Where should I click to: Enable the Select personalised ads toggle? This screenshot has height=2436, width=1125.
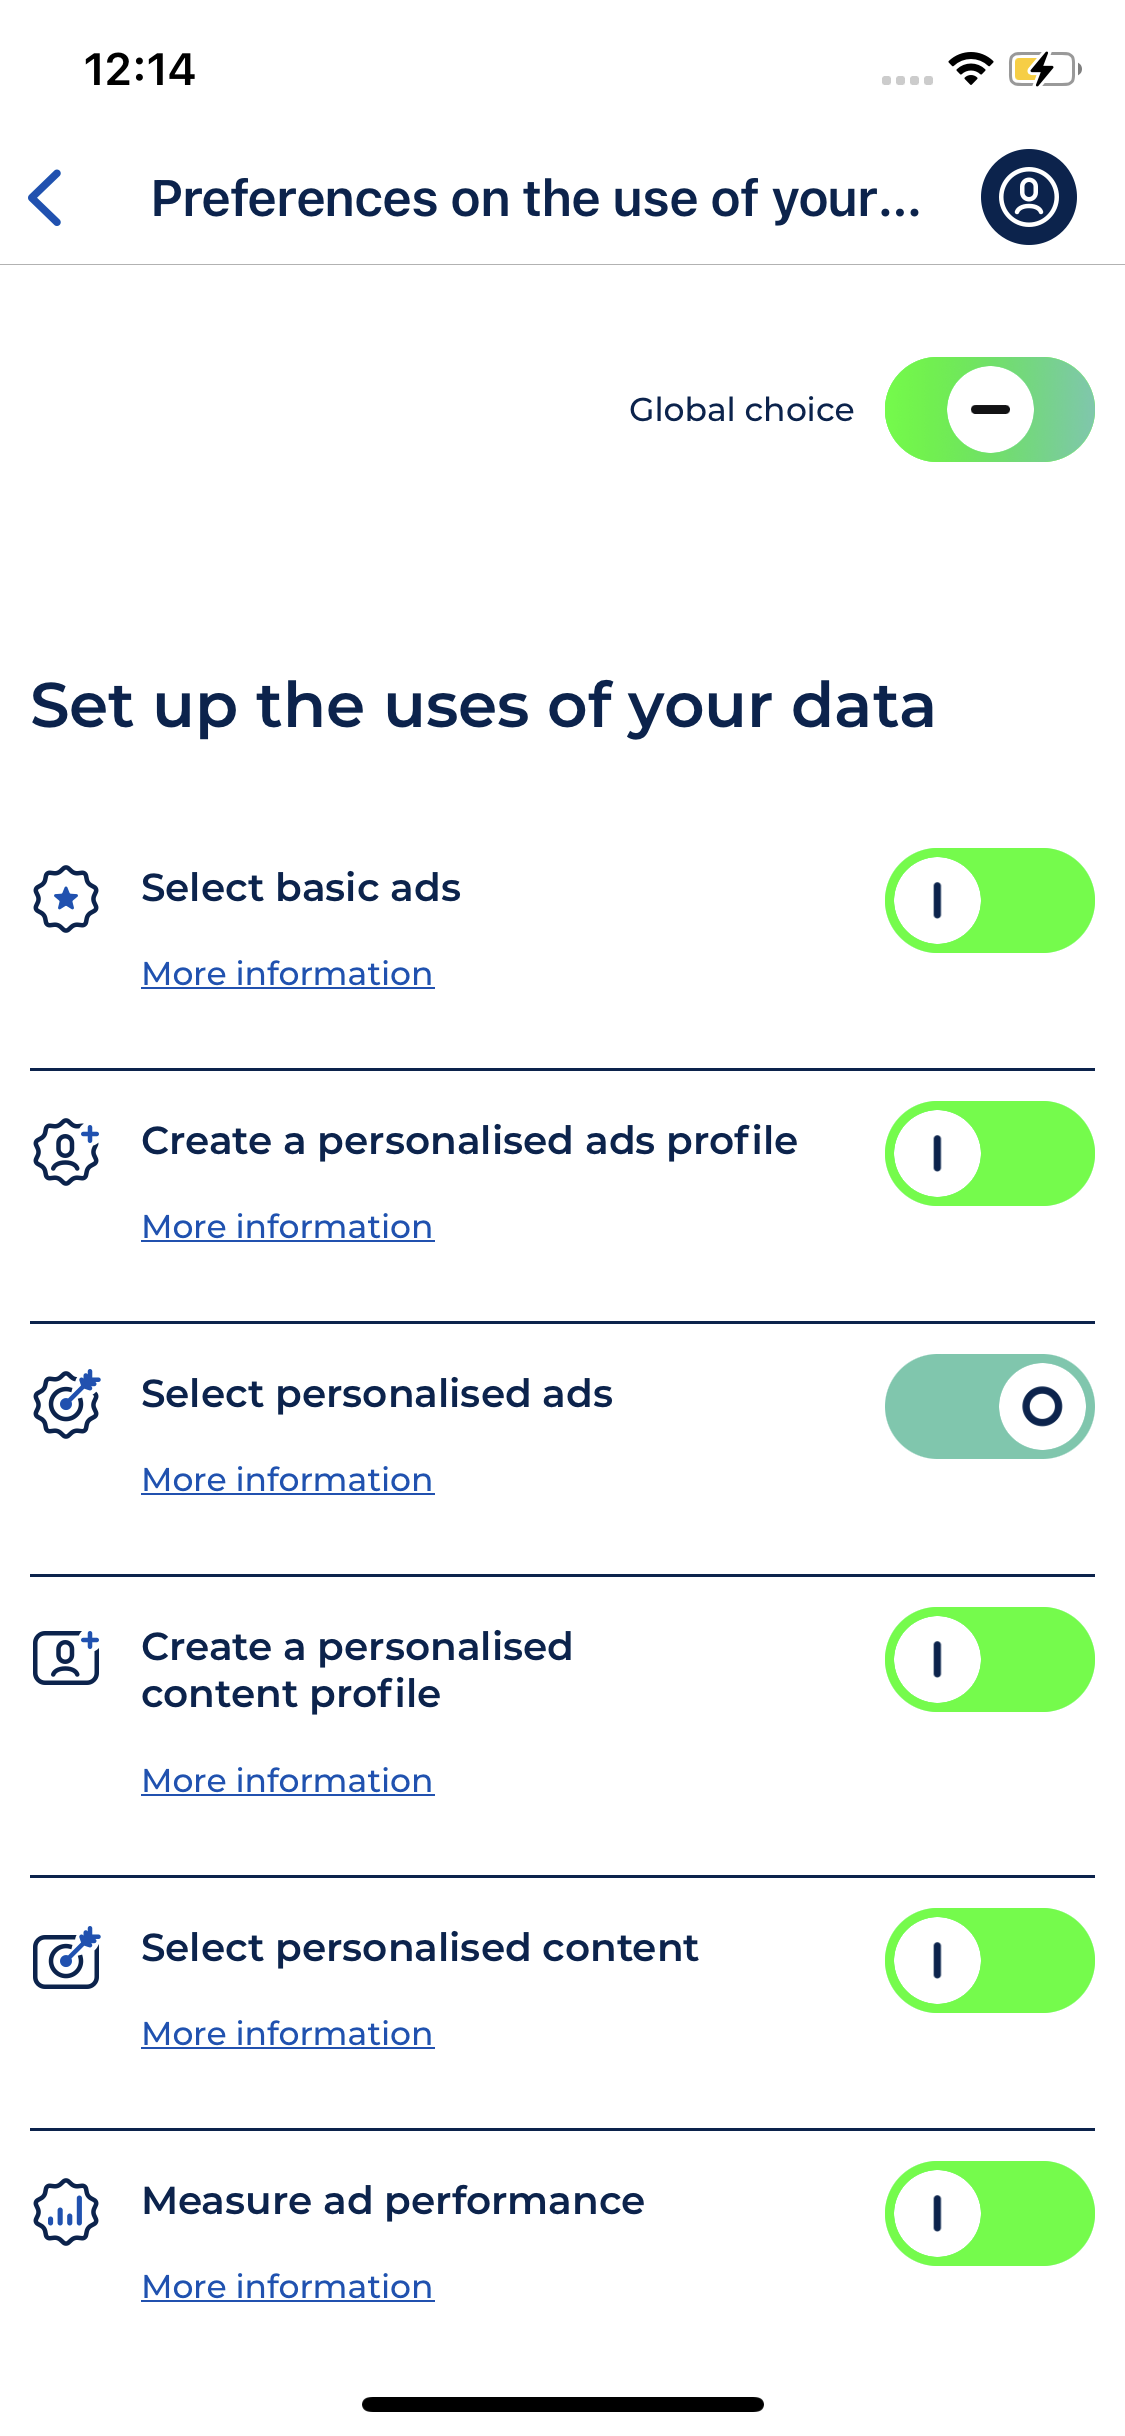(x=989, y=1407)
